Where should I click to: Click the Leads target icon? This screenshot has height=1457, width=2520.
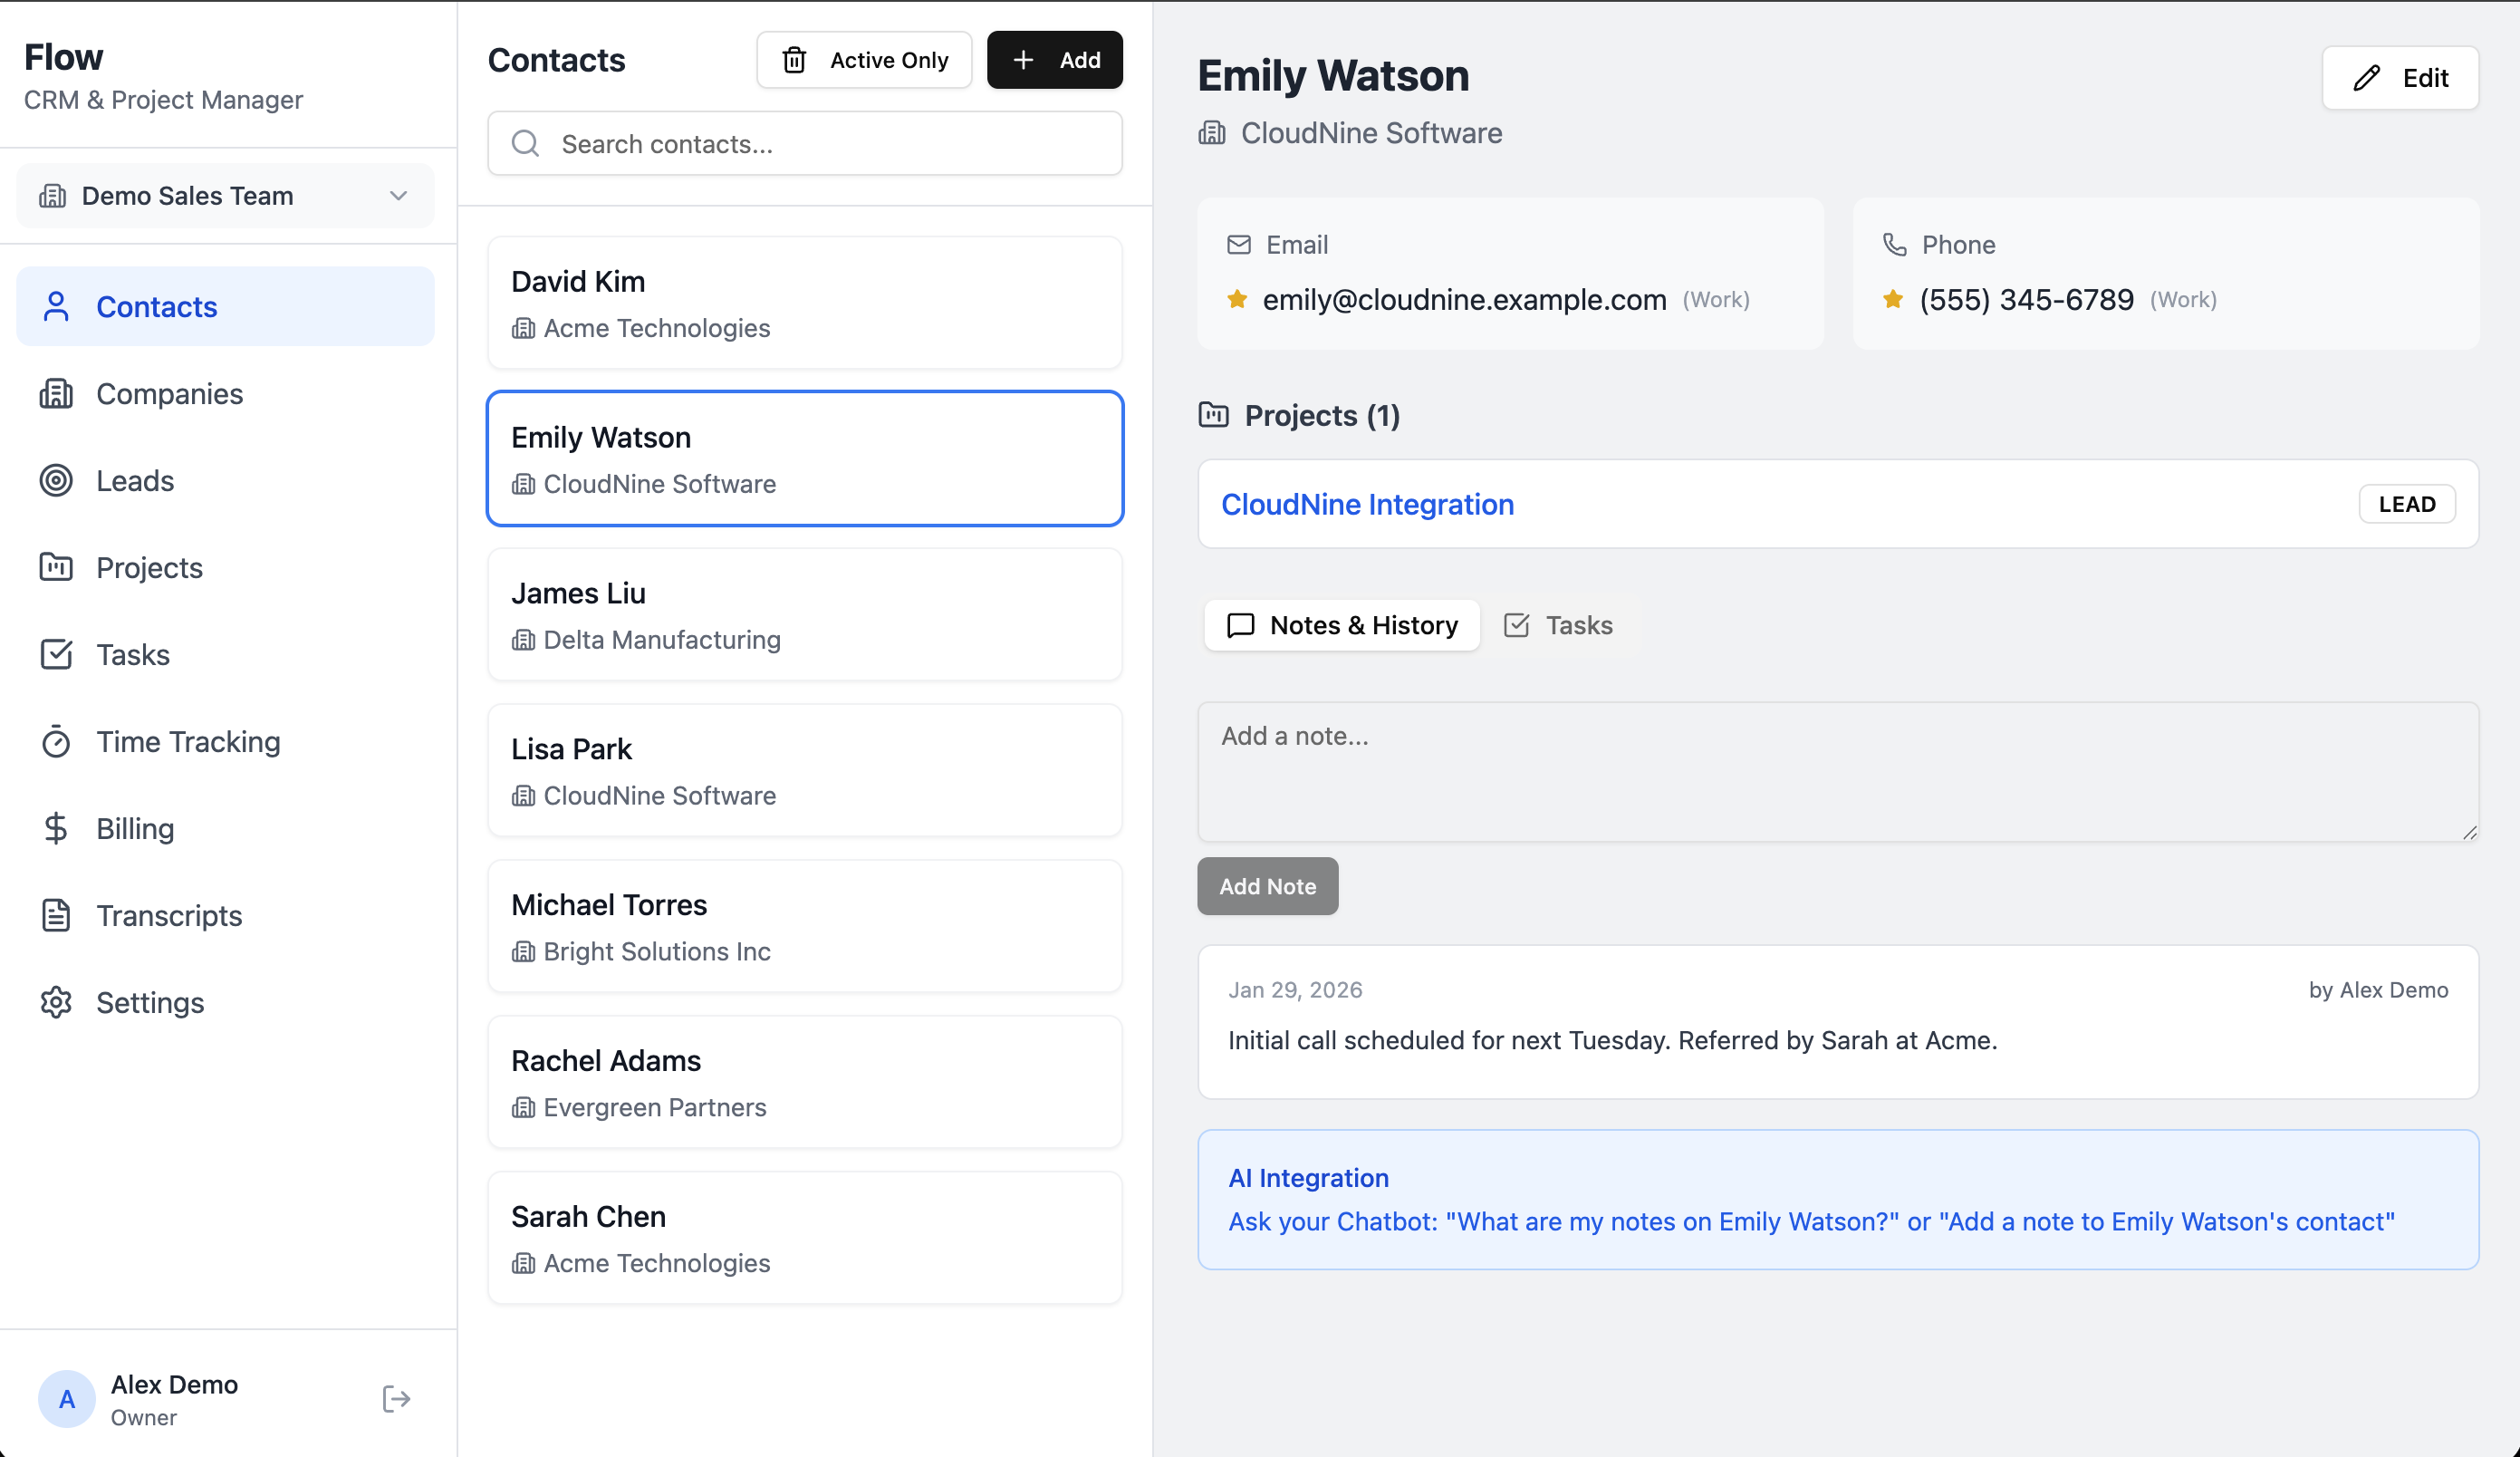click(x=56, y=480)
